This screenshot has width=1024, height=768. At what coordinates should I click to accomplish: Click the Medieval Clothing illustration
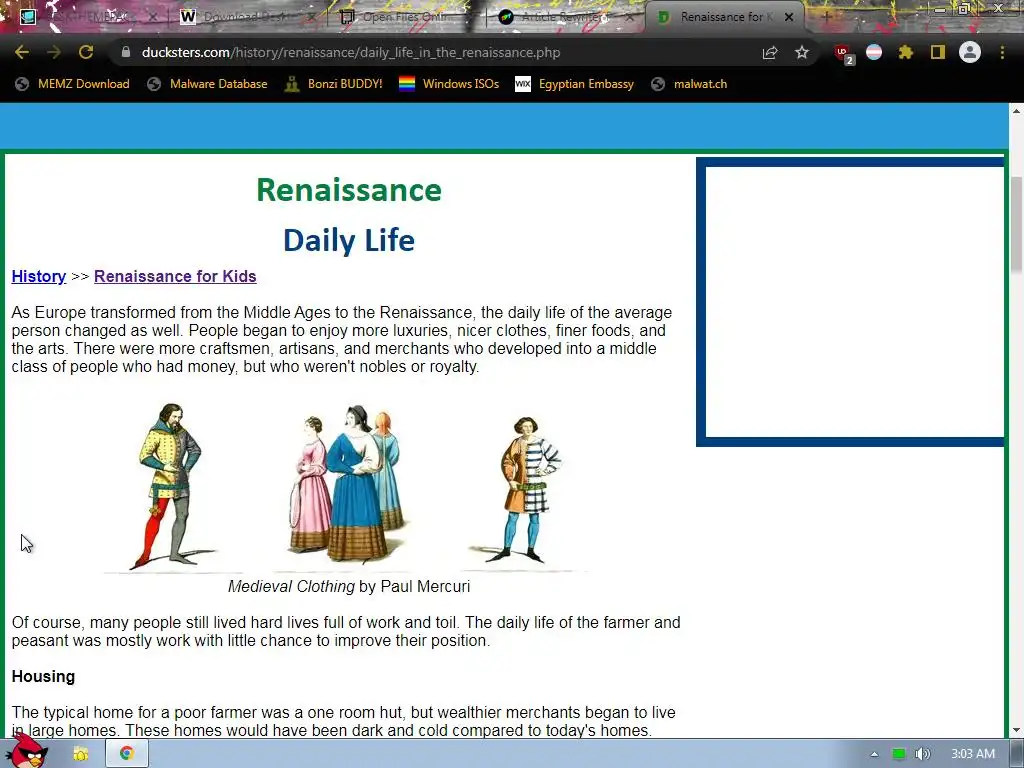coord(348,487)
